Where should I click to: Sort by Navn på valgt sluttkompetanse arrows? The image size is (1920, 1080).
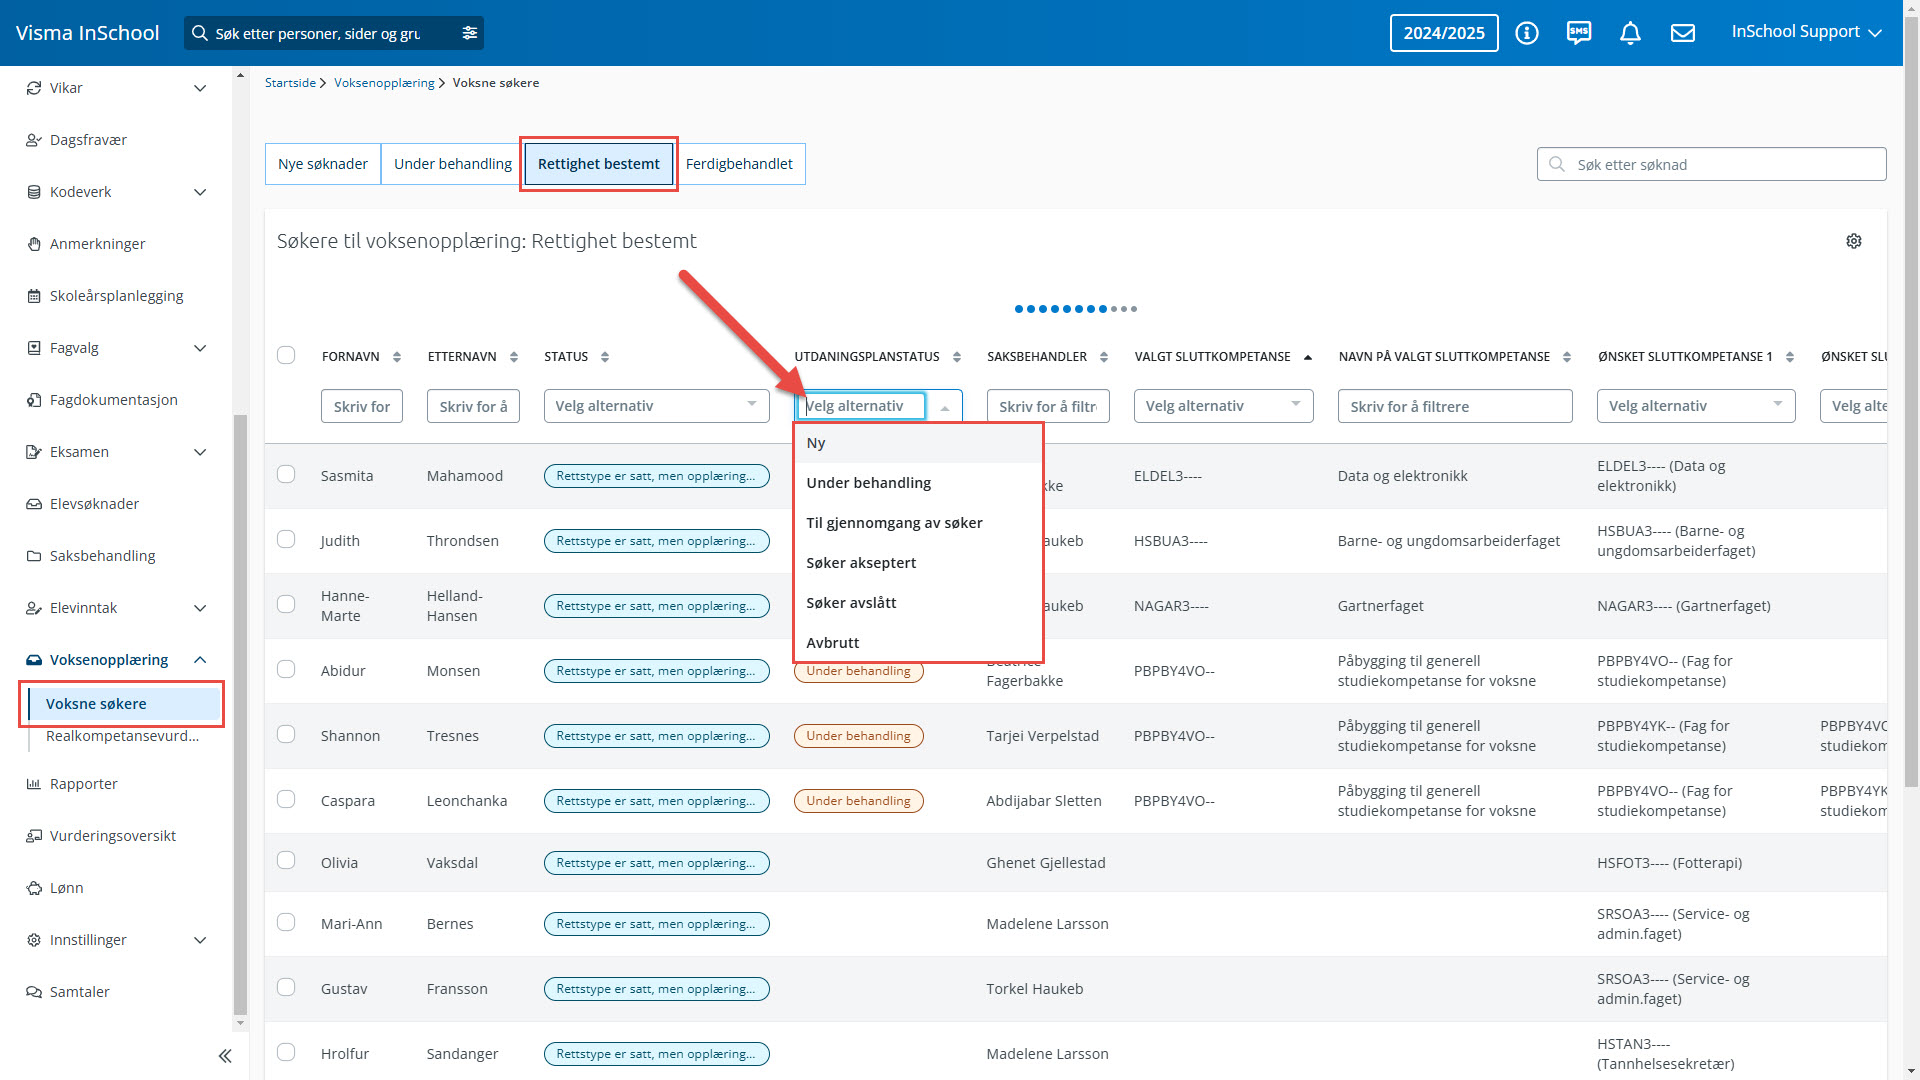pyautogui.click(x=1567, y=357)
